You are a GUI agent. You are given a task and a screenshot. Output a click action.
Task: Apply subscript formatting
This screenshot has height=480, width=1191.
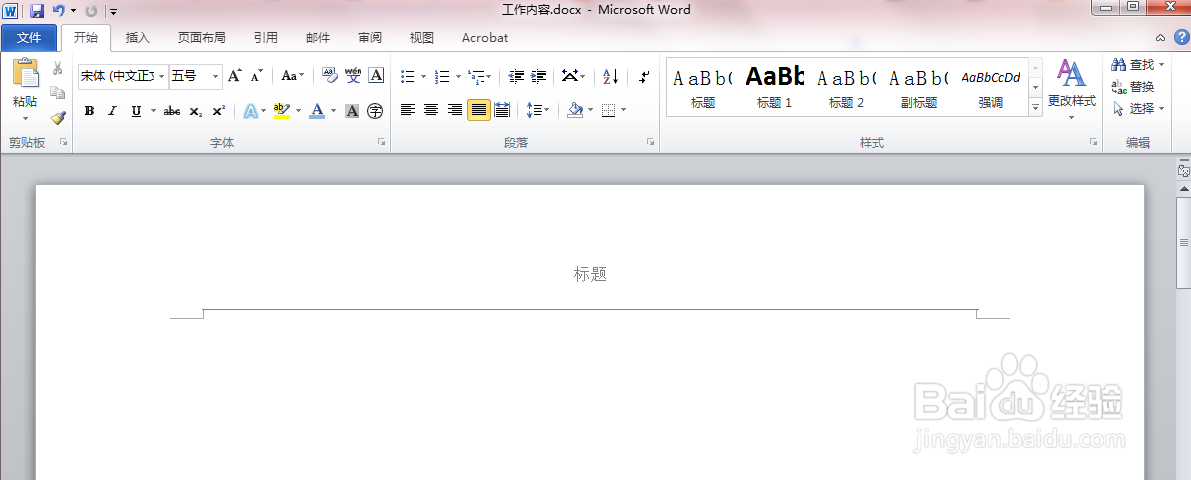196,111
